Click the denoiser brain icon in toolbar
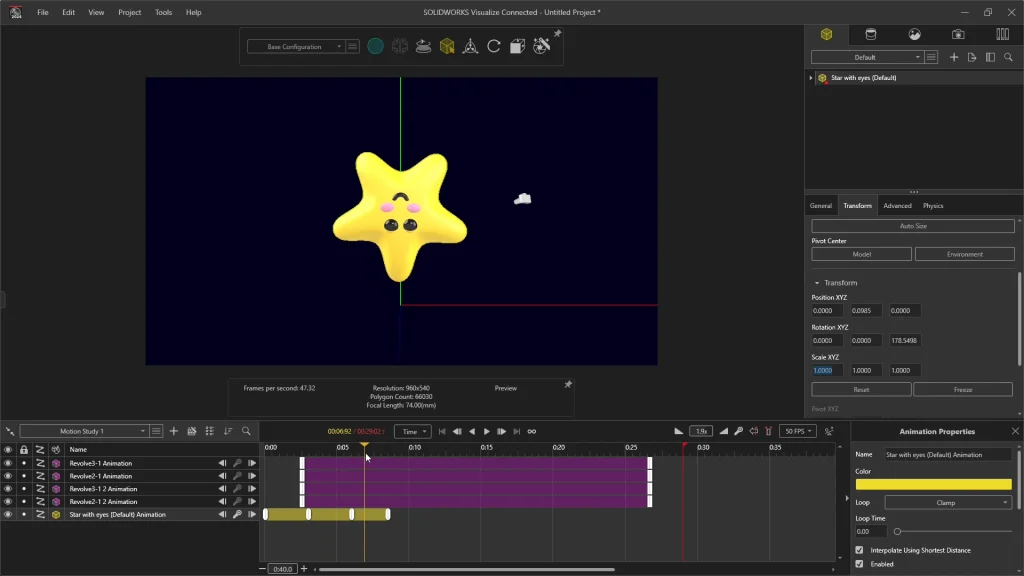Image resolution: width=1024 pixels, height=576 pixels. 399,47
